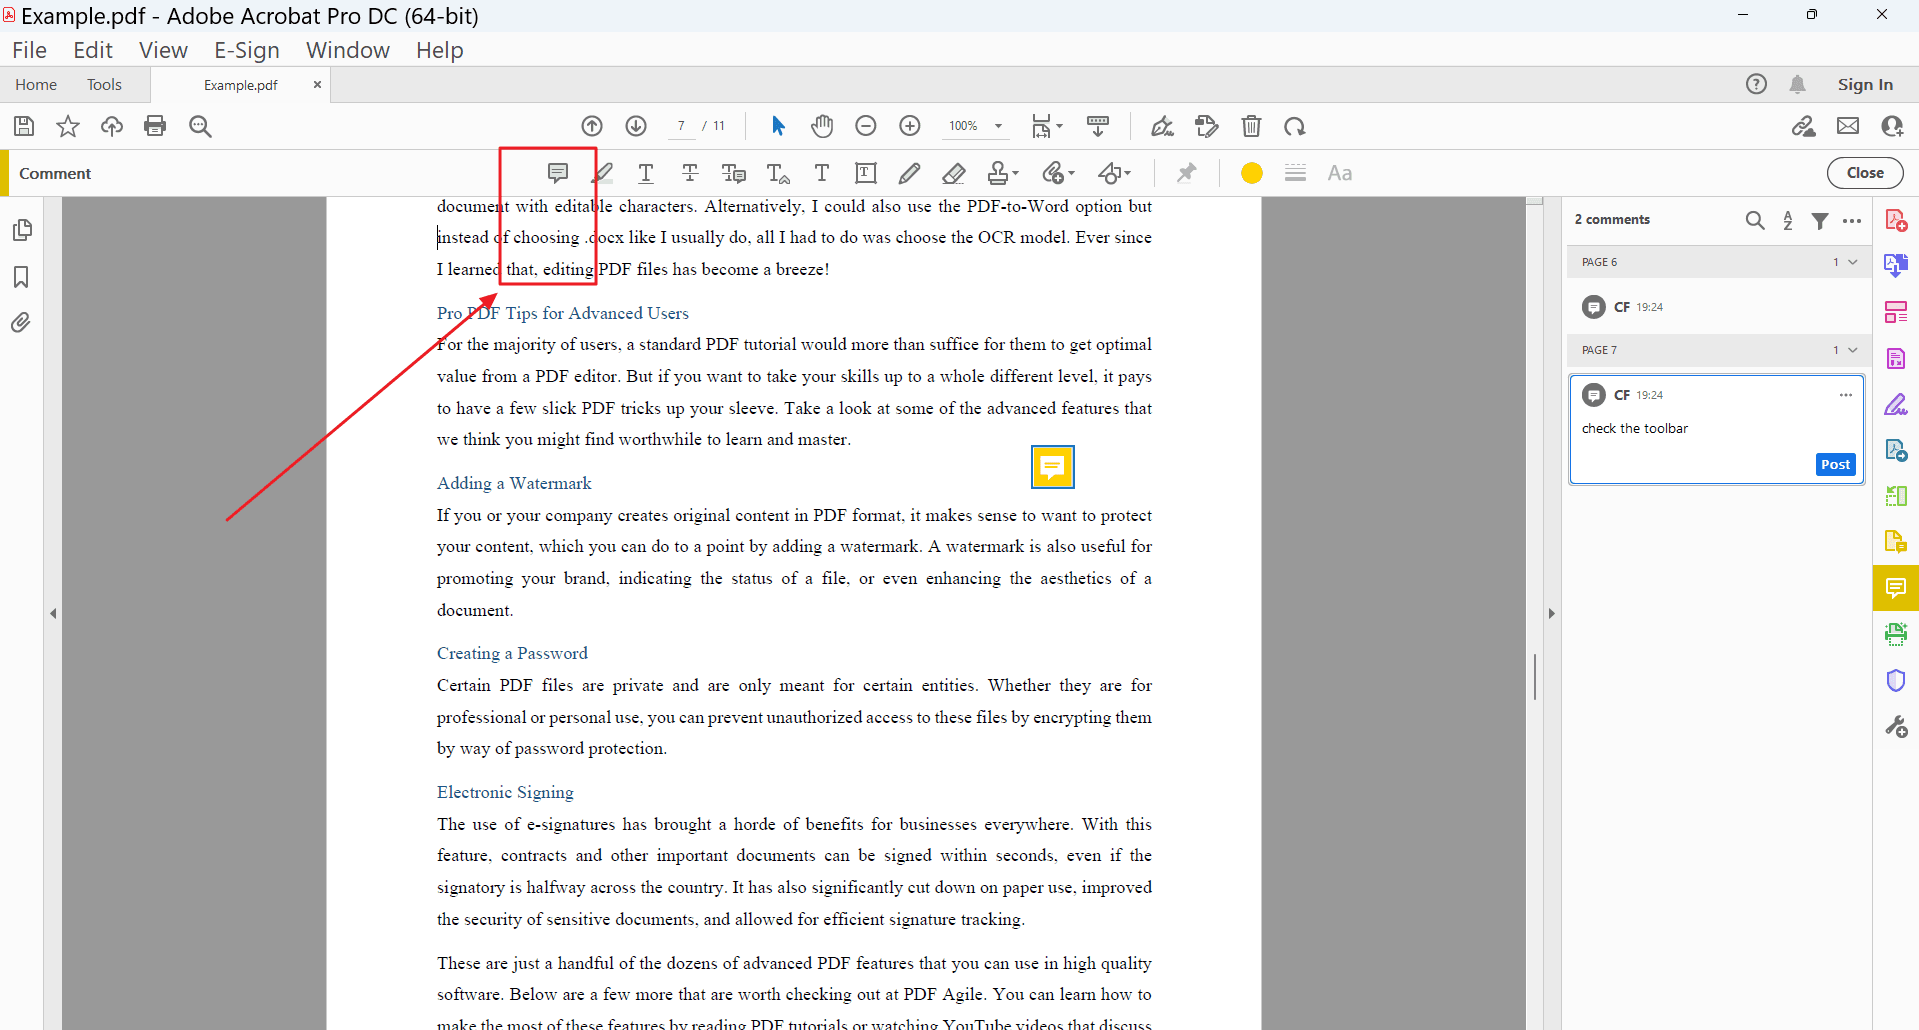Select the arrow Selection tool
The image size is (1919, 1030).
779,126
